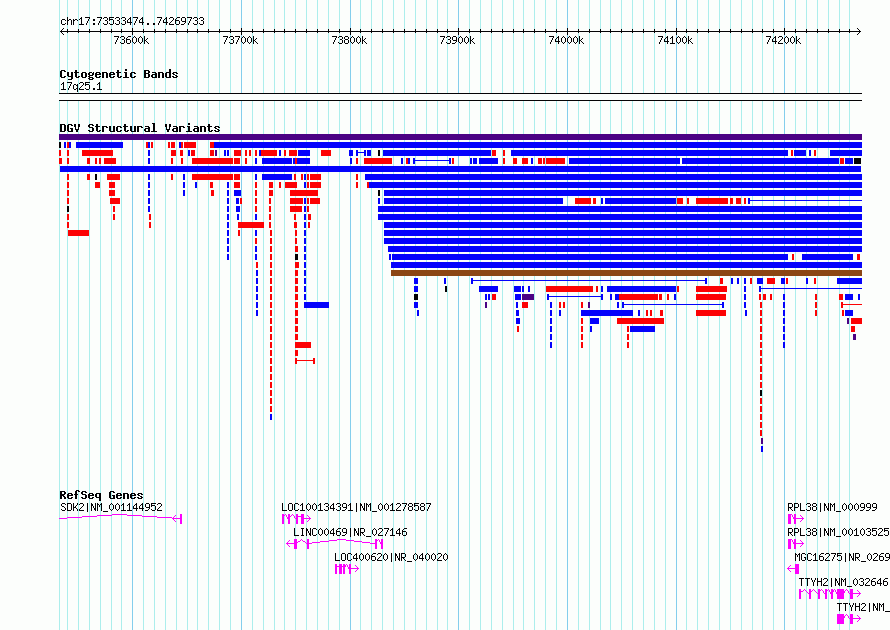Viewport: 890px width, 630px height.
Task: Click the 74200k ruler label
Action: click(783, 40)
